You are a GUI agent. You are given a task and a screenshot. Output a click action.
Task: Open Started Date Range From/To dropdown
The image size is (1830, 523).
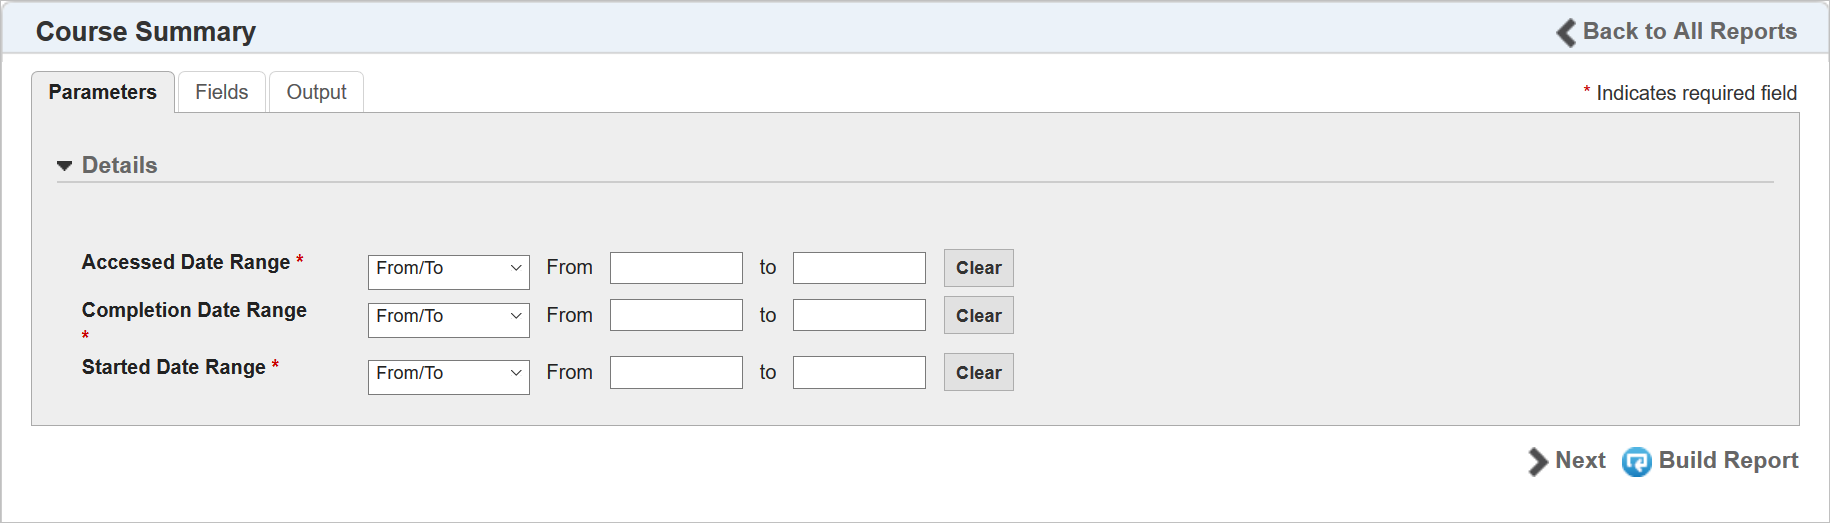click(448, 373)
